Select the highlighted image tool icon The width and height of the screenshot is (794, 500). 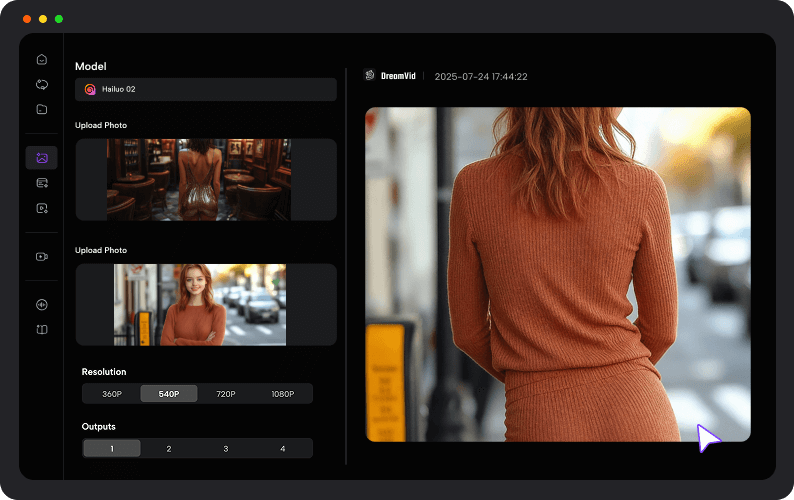pyautogui.click(x=41, y=158)
